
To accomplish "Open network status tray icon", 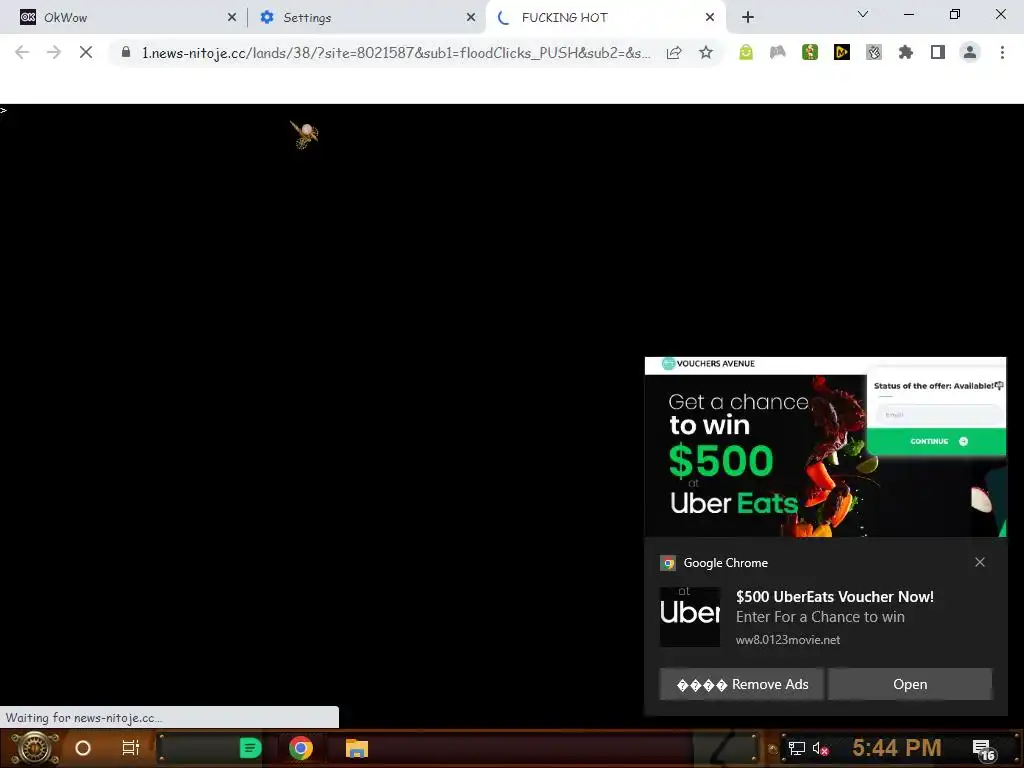I will click(796, 748).
